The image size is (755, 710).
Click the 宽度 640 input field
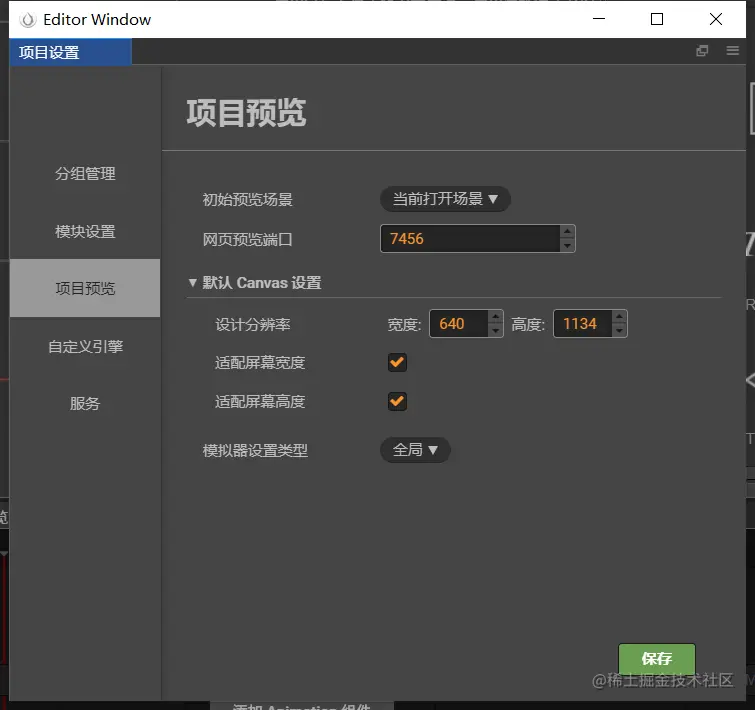459,323
